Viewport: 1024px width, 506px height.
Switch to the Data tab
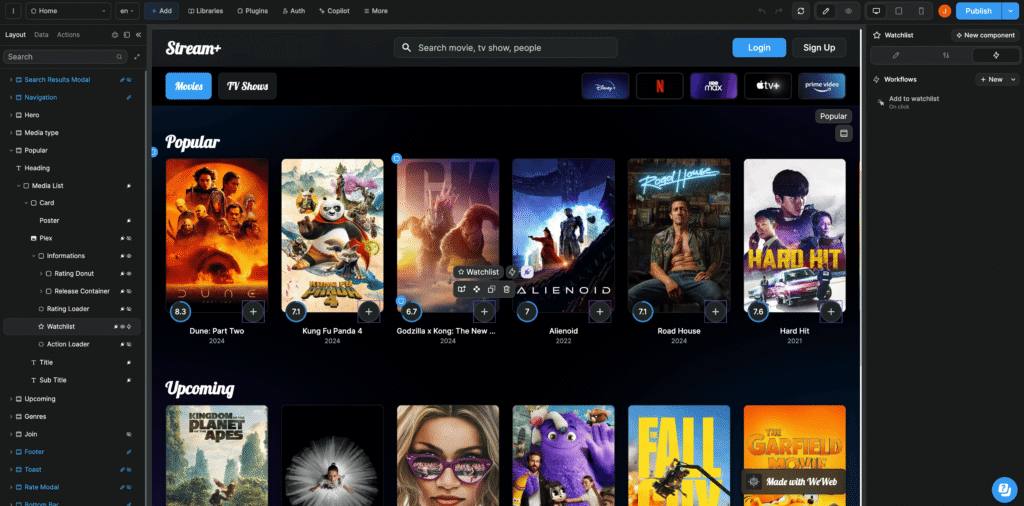41,35
